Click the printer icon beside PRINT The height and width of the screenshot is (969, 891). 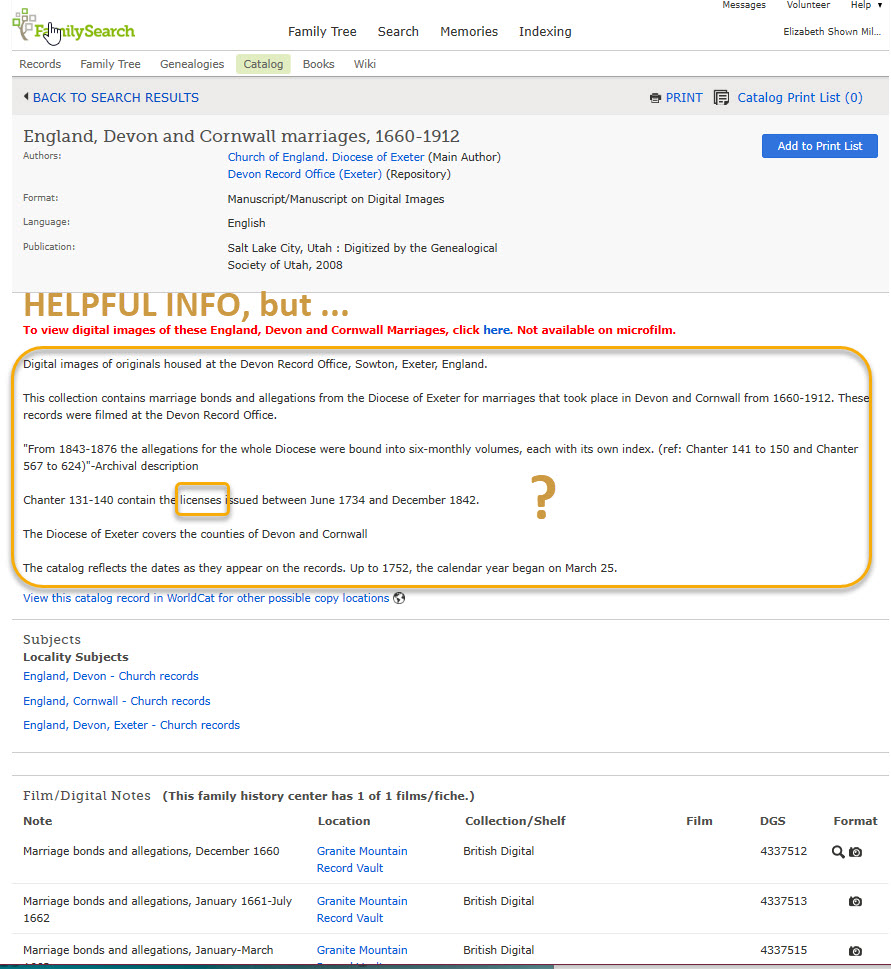[x=655, y=98]
